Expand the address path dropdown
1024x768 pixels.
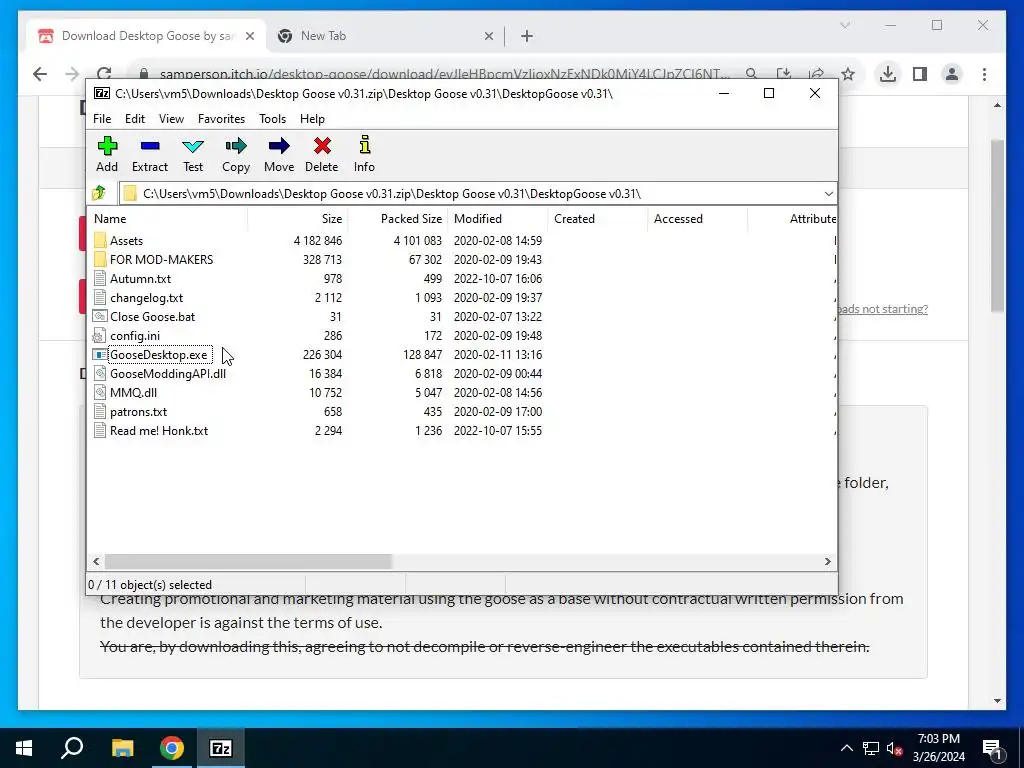tap(828, 193)
